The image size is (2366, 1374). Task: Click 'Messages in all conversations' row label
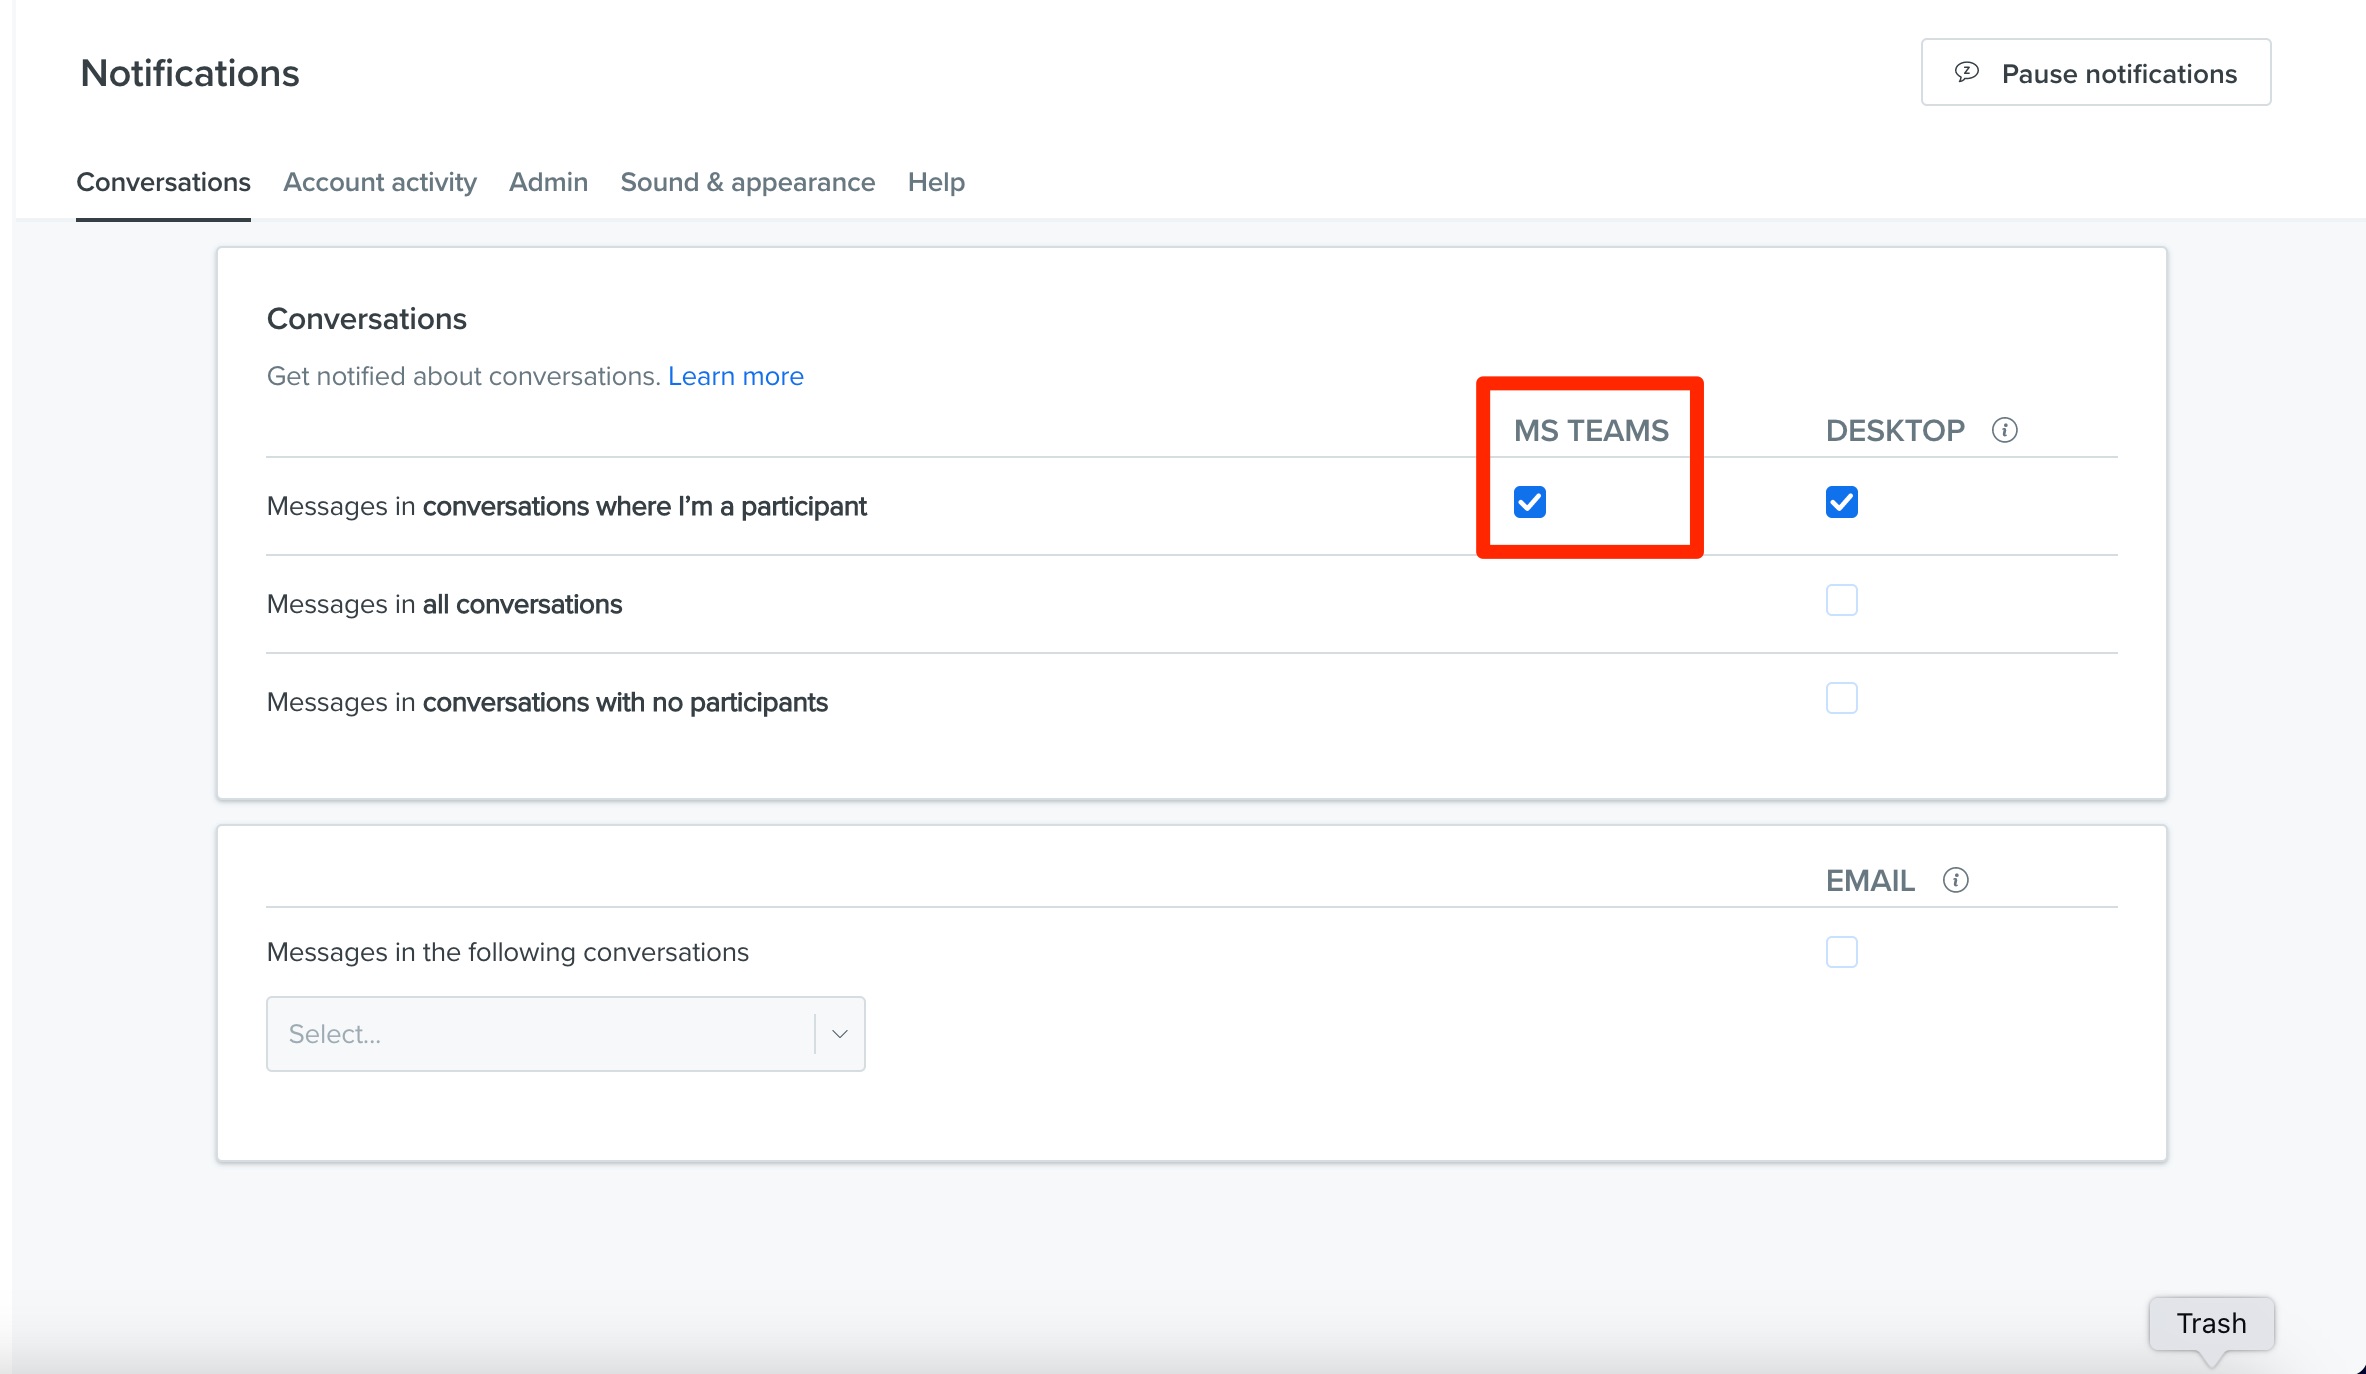(444, 604)
